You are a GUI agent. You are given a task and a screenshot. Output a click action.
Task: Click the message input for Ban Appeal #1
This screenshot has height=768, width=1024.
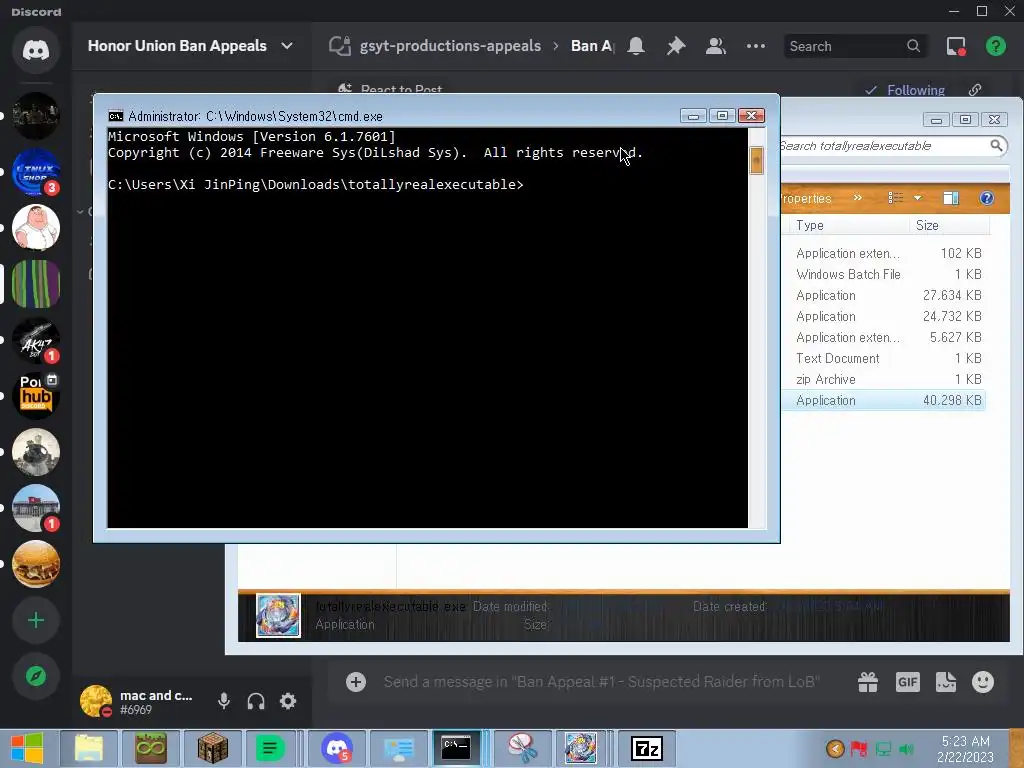[601, 682]
